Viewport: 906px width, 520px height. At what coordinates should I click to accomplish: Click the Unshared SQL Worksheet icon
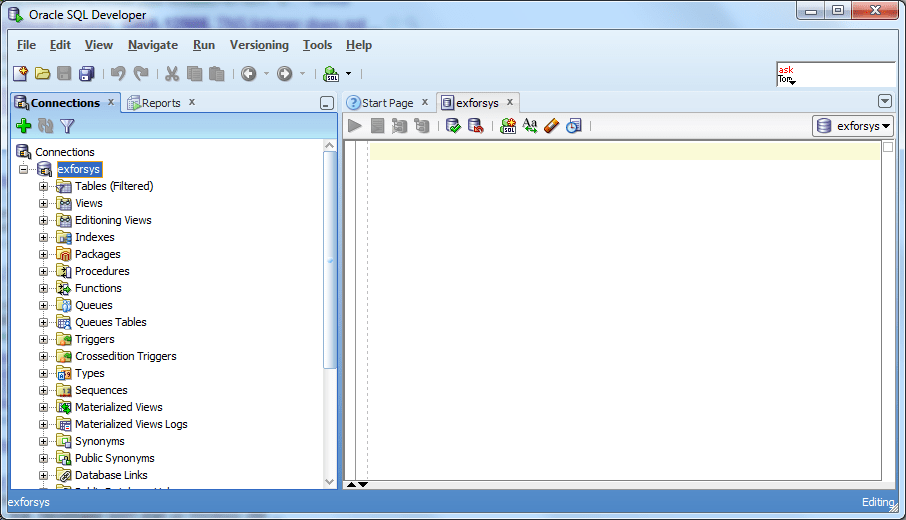508,125
